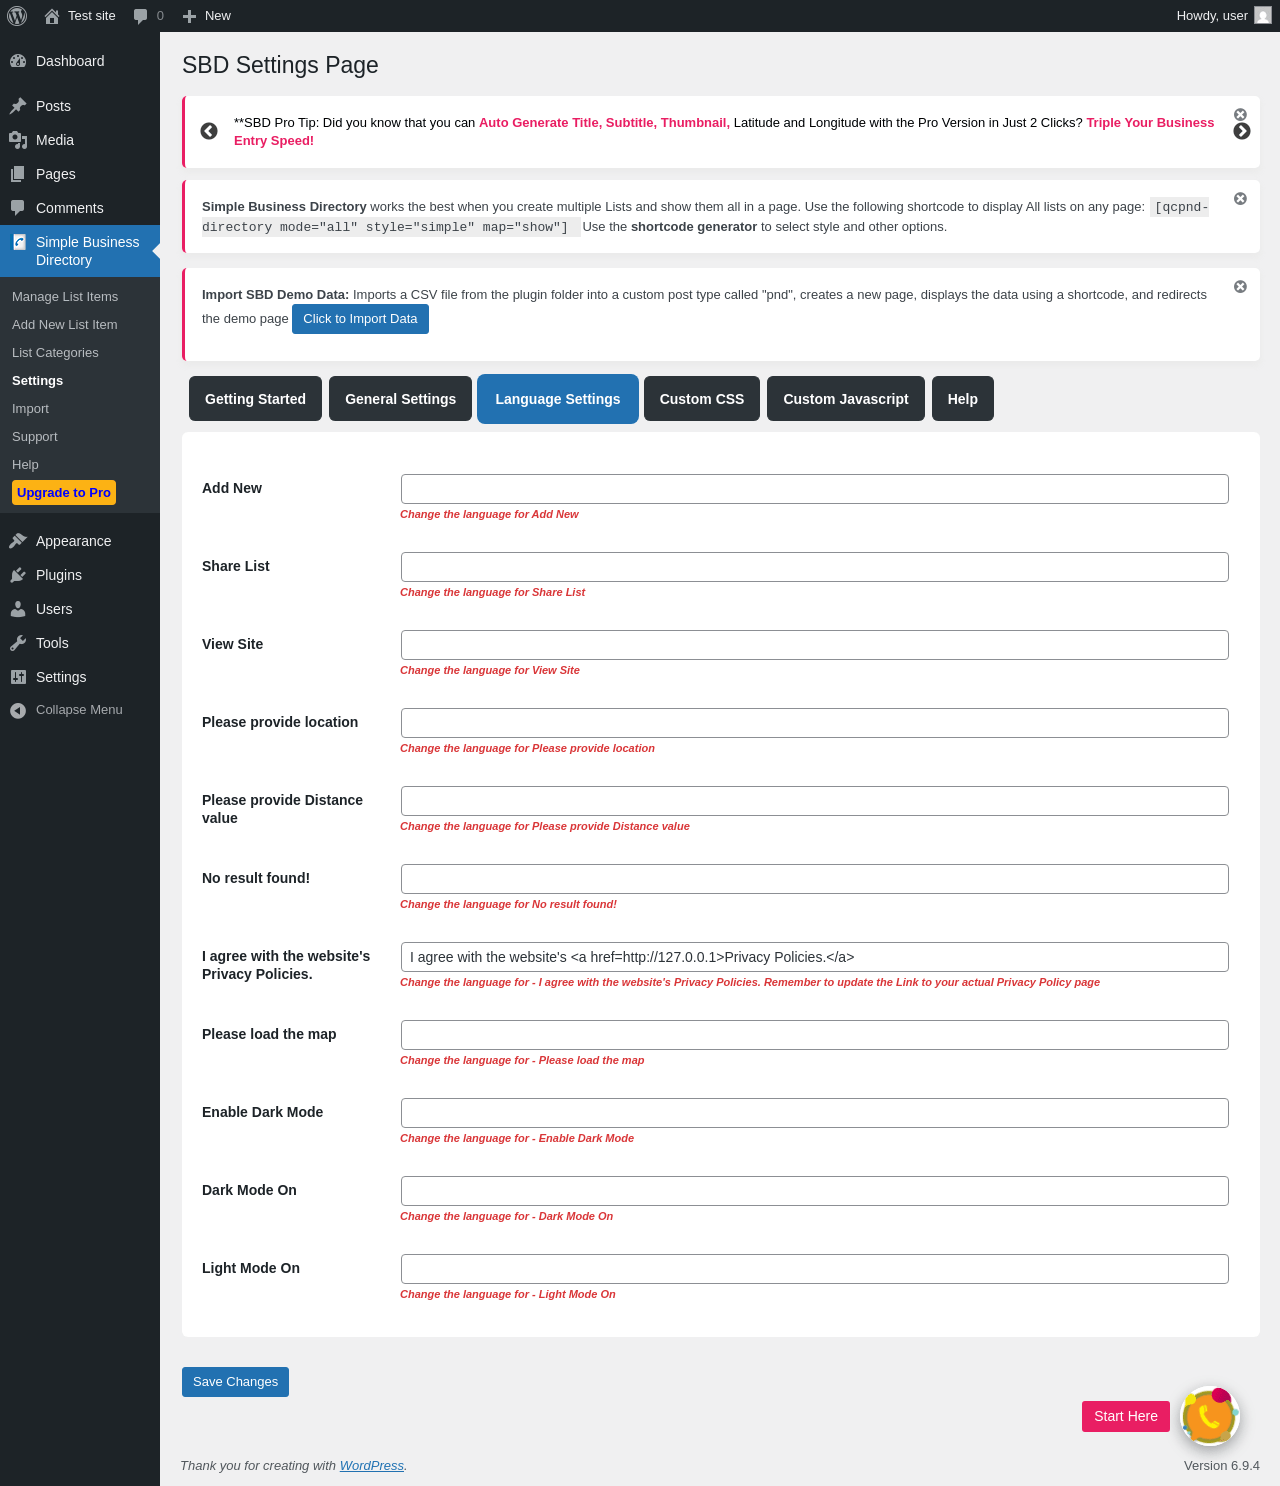1280x1486 pixels.
Task: Open the Test site home icon
Action: [52, 16]
